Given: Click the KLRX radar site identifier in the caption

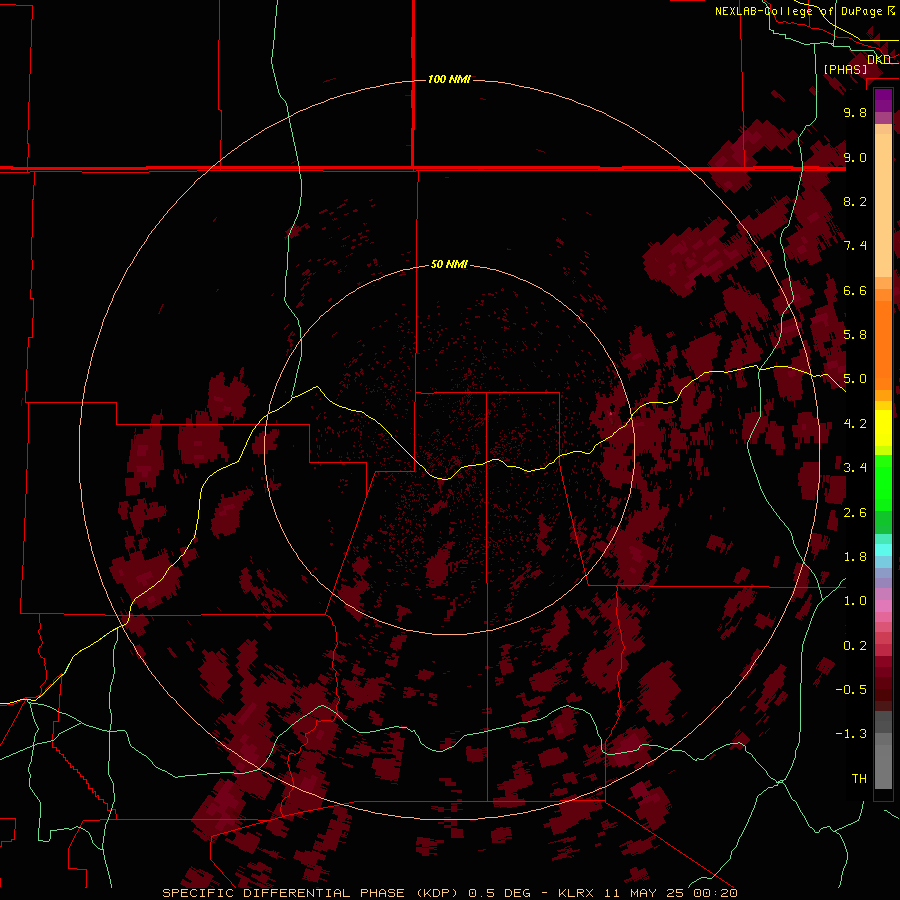Looking at the screenshot, I should 578,893.
